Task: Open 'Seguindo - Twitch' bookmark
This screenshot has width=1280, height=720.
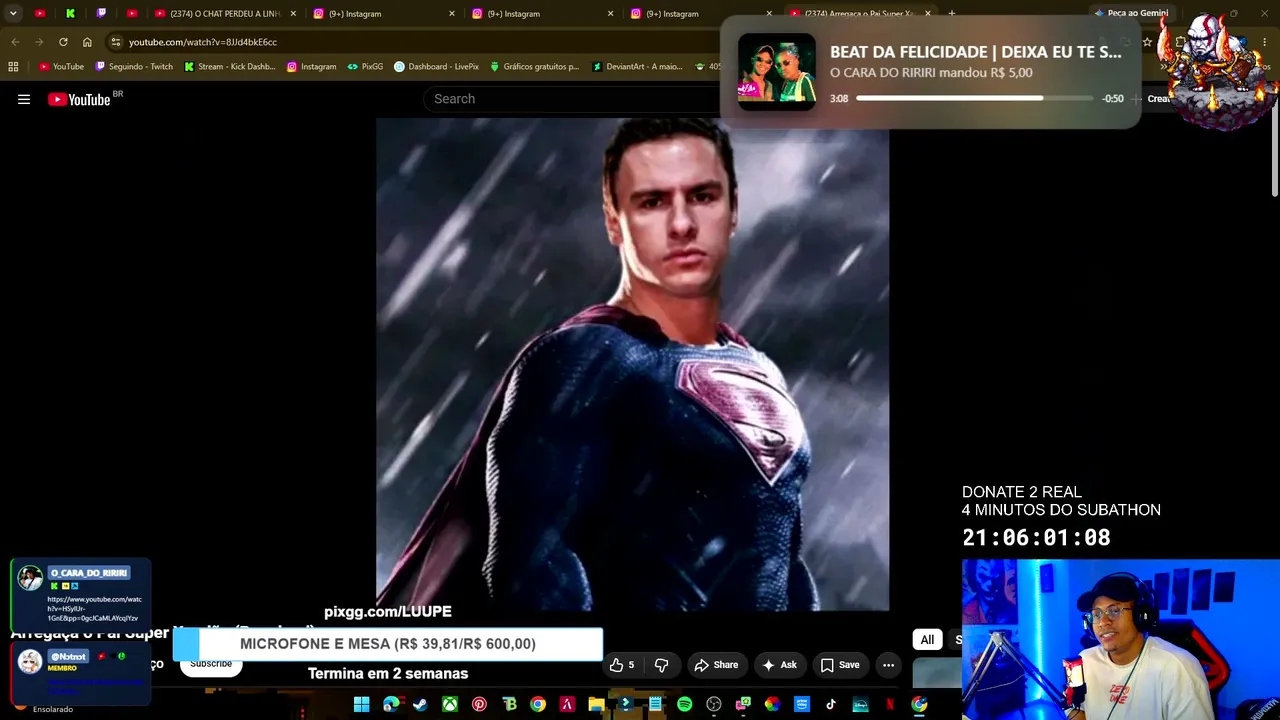Action: tap(134, 67)
